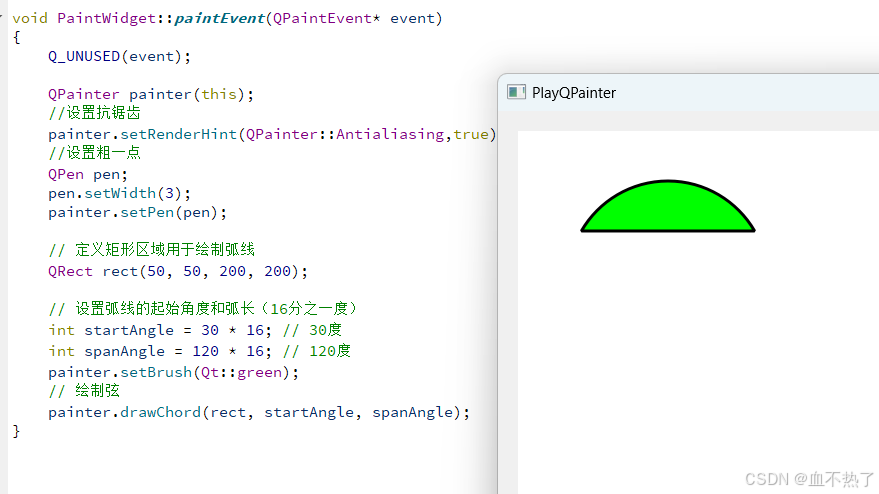Click the PaintWidget class name
This screenshot has width=879, height=494.
[107, 19]
